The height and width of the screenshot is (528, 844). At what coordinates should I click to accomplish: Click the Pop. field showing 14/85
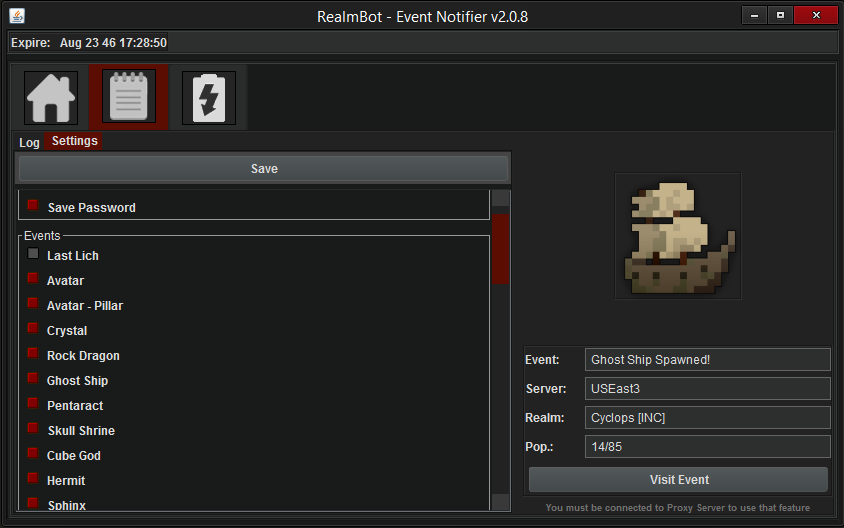pyautogui.click(x=707, y=447)
